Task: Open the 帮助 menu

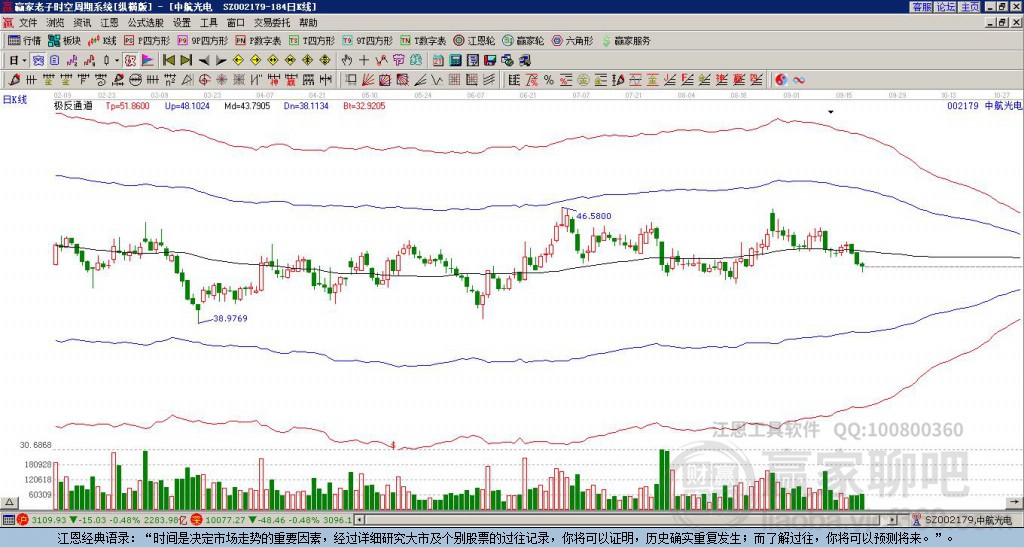Action: pos(308,23)
